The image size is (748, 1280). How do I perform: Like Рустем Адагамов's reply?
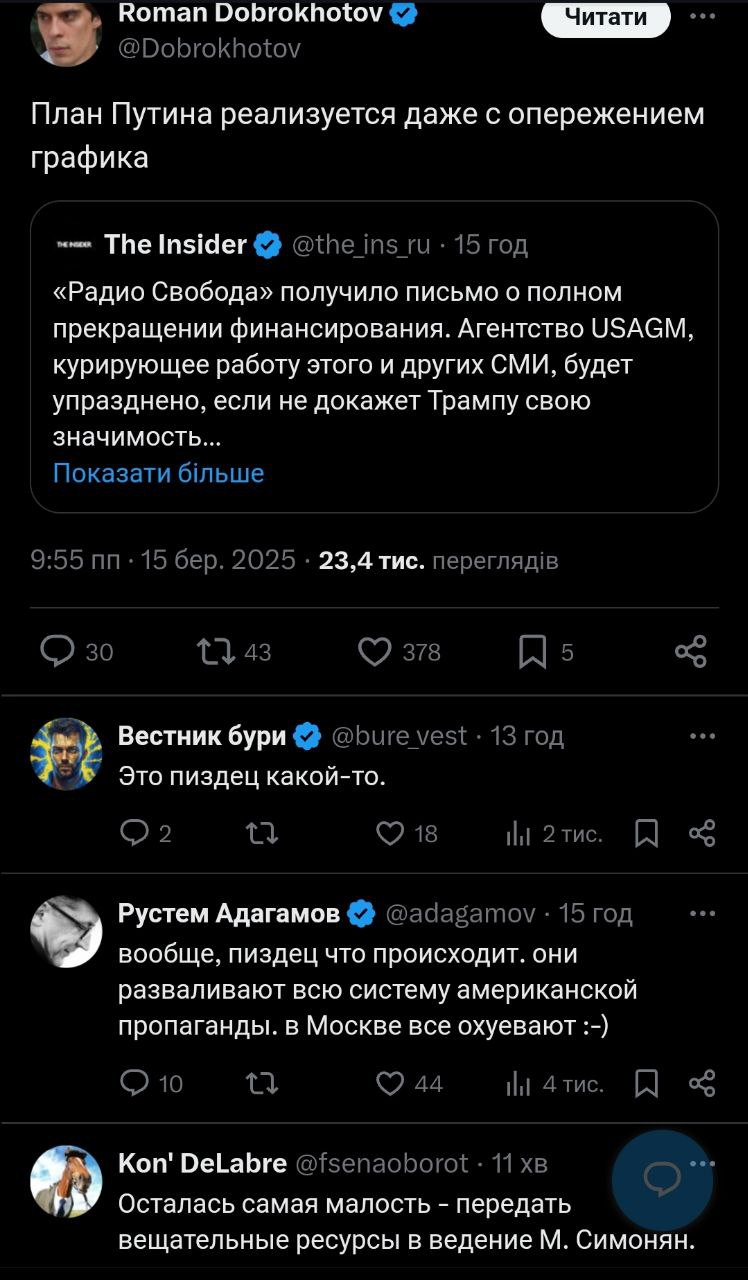390,1083
